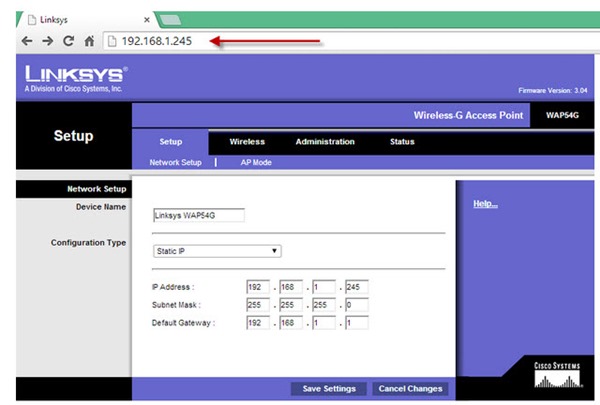600x405 pixels.
Task: Click the Configuration Type label
Action: pos(88,243)
